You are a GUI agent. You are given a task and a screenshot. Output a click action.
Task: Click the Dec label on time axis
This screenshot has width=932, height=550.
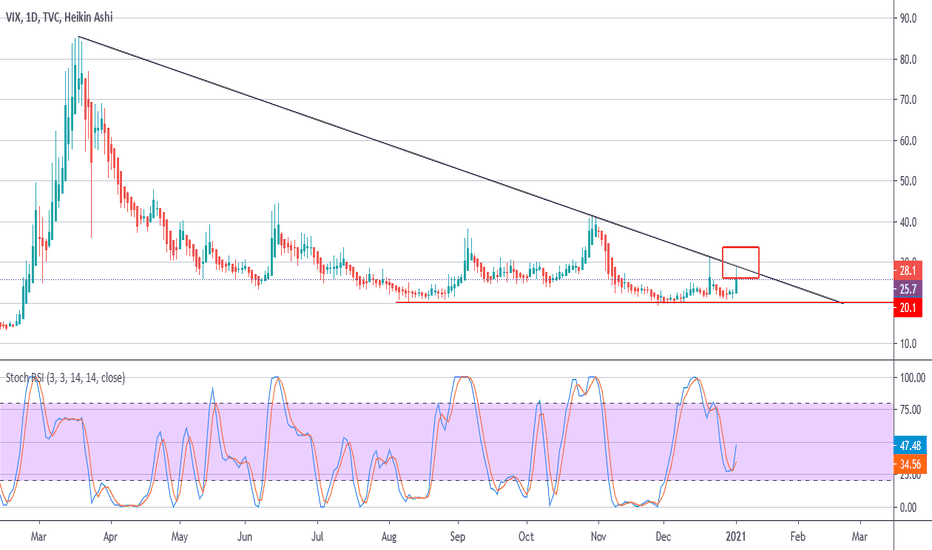[x=663, y=536]
